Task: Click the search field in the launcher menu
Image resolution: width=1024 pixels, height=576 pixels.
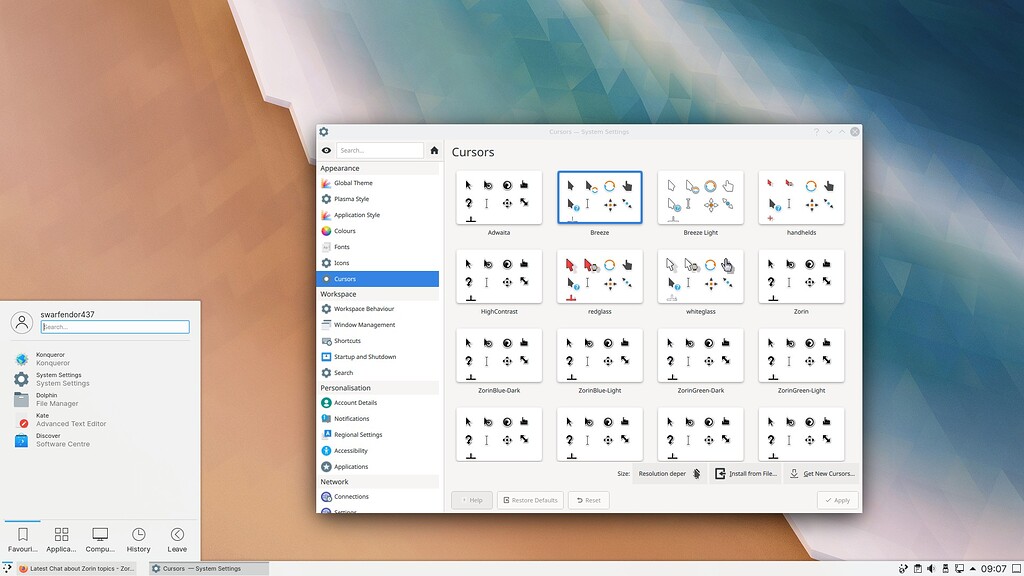Action: click(x=115, y=326)
